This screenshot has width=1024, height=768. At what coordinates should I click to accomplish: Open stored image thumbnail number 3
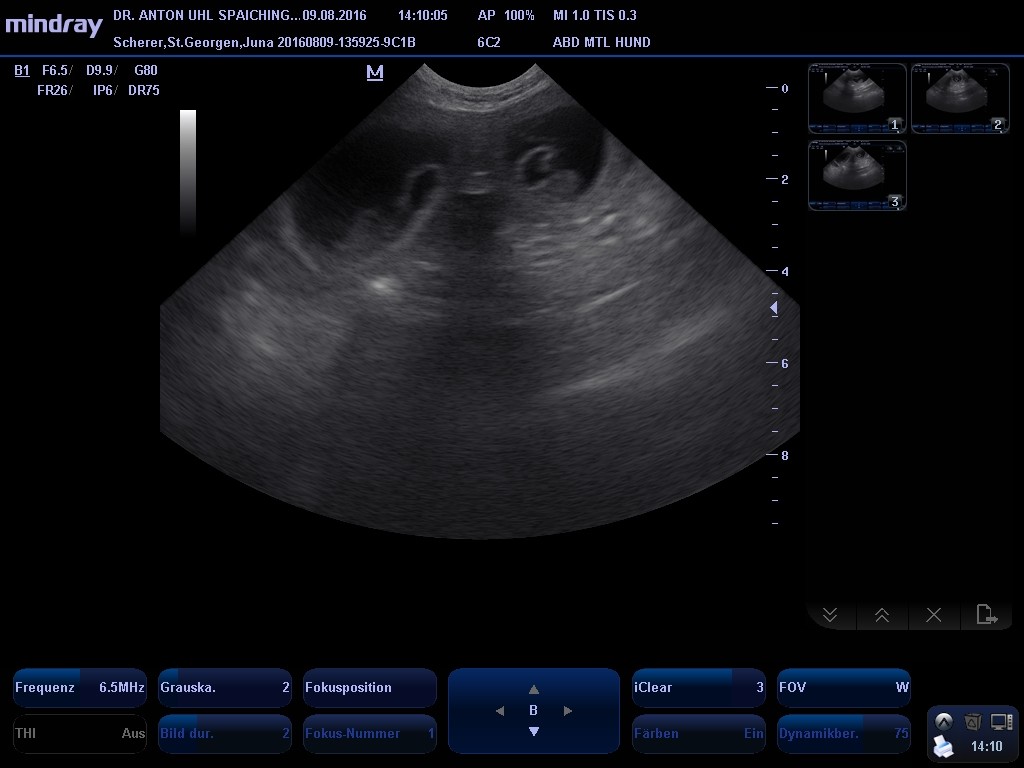pyautogui.click(x=857, y=175)
